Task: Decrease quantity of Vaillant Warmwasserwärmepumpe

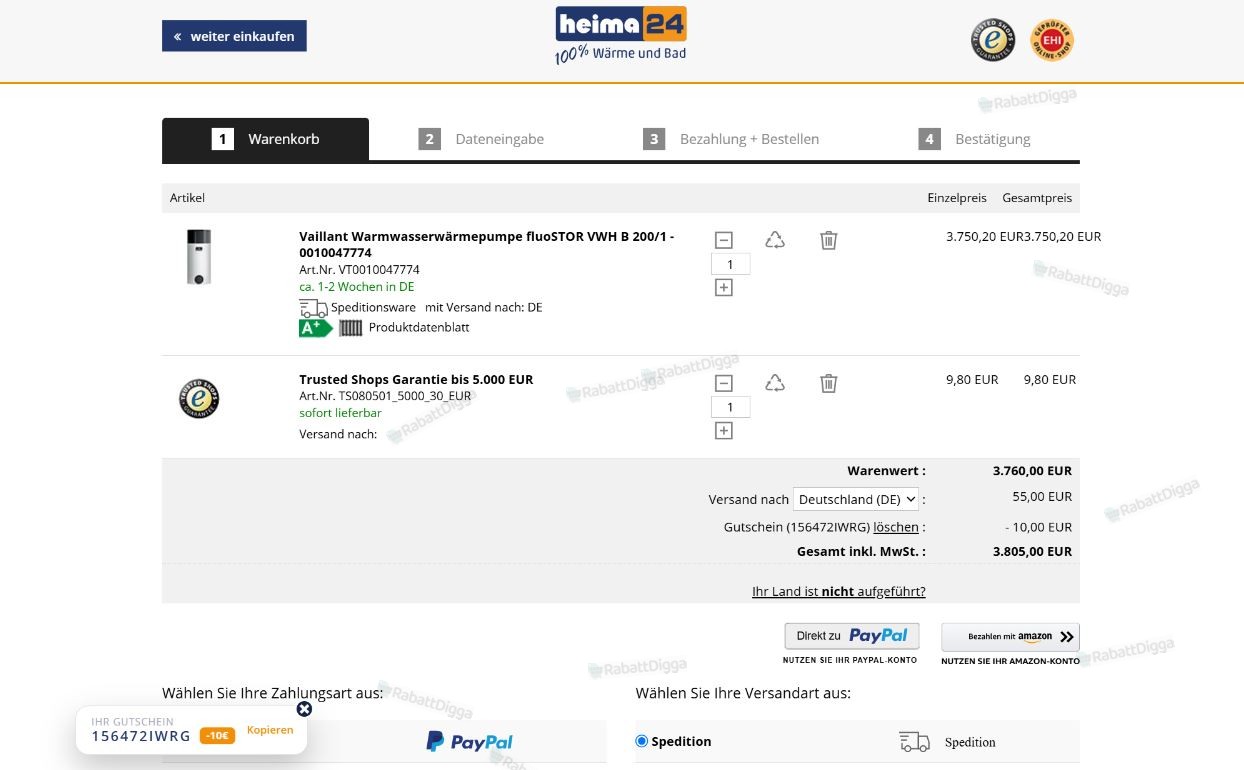Action: click(x=724, y=240)
